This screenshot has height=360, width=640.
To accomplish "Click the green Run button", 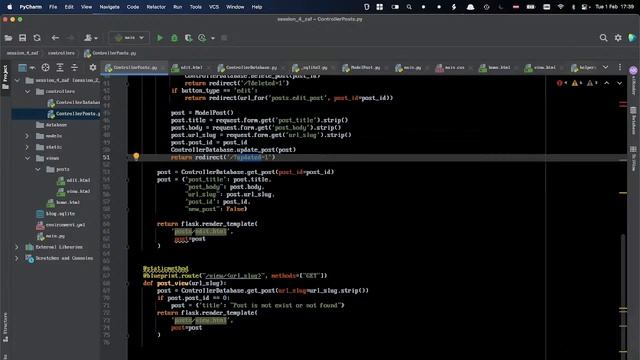I will 160,38.
